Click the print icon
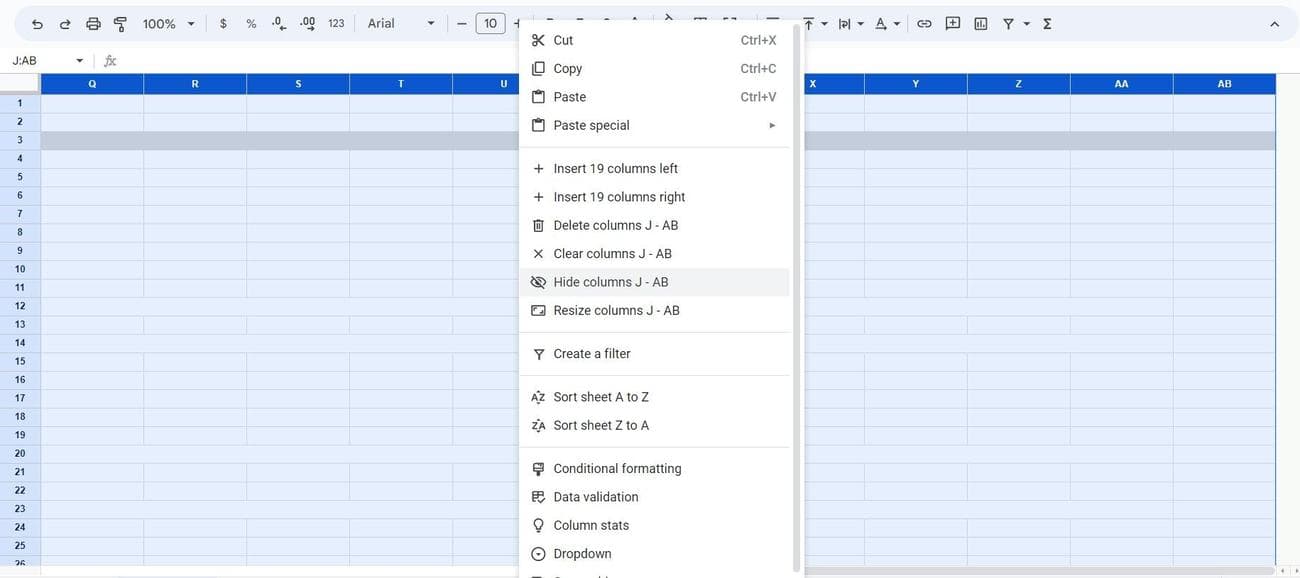The image size is (1300, 578). 93,24
